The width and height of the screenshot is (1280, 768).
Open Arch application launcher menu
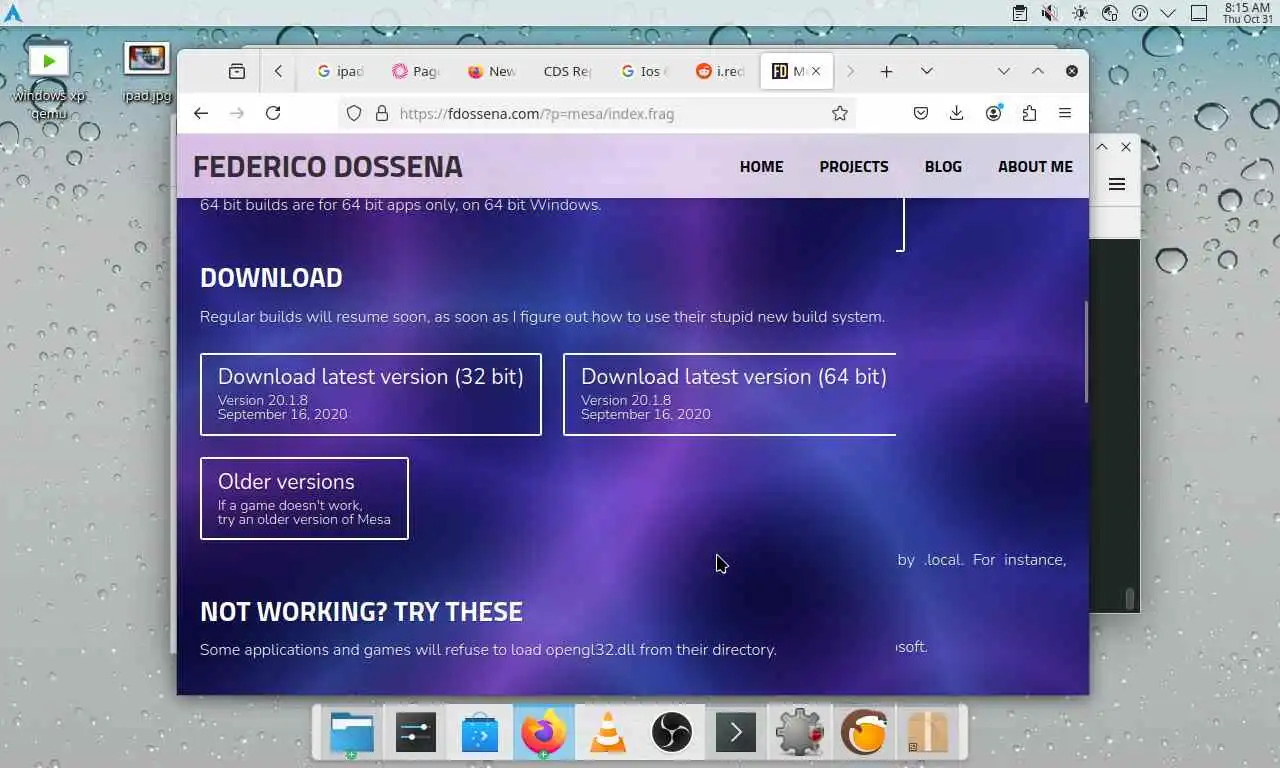pyautogui.click(x=13, y=13)
